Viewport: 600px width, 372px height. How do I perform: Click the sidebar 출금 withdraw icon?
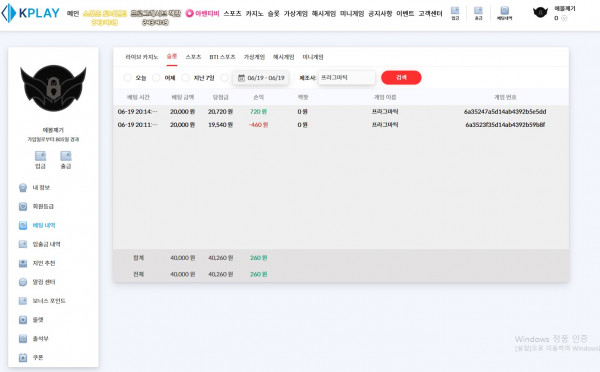(x=66, y=160)
